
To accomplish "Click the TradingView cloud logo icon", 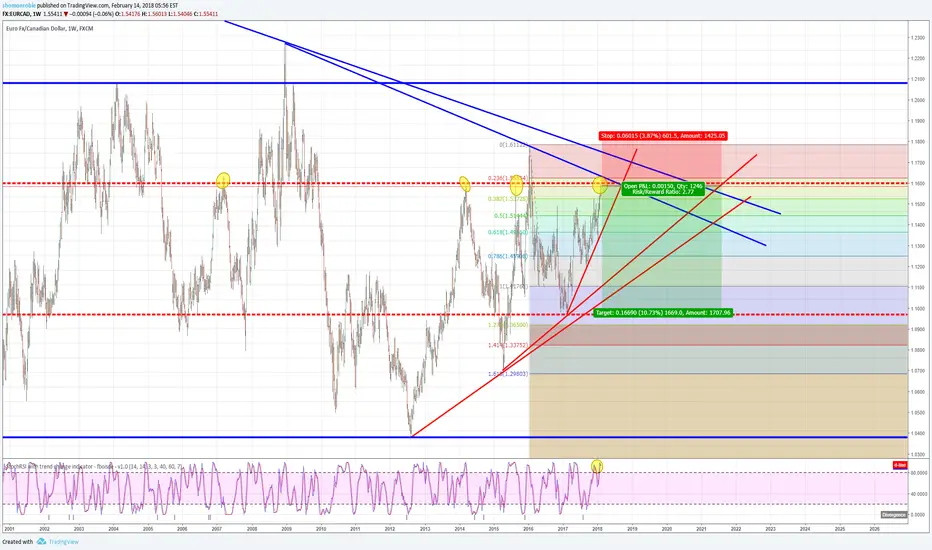I will (41, 542).
